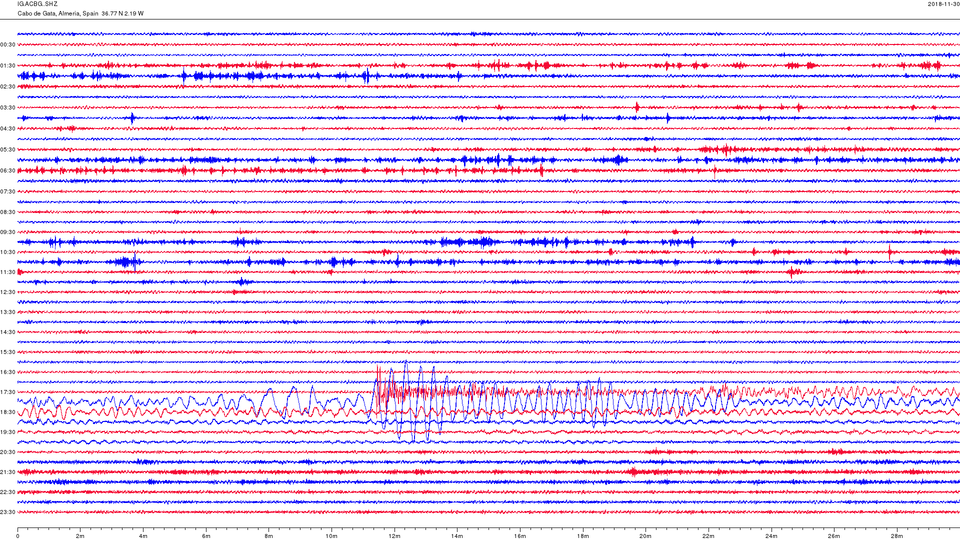Click the '06:30' time label
Image resolution: width=960 pixels, height=540 pixels.
(8, 171)
